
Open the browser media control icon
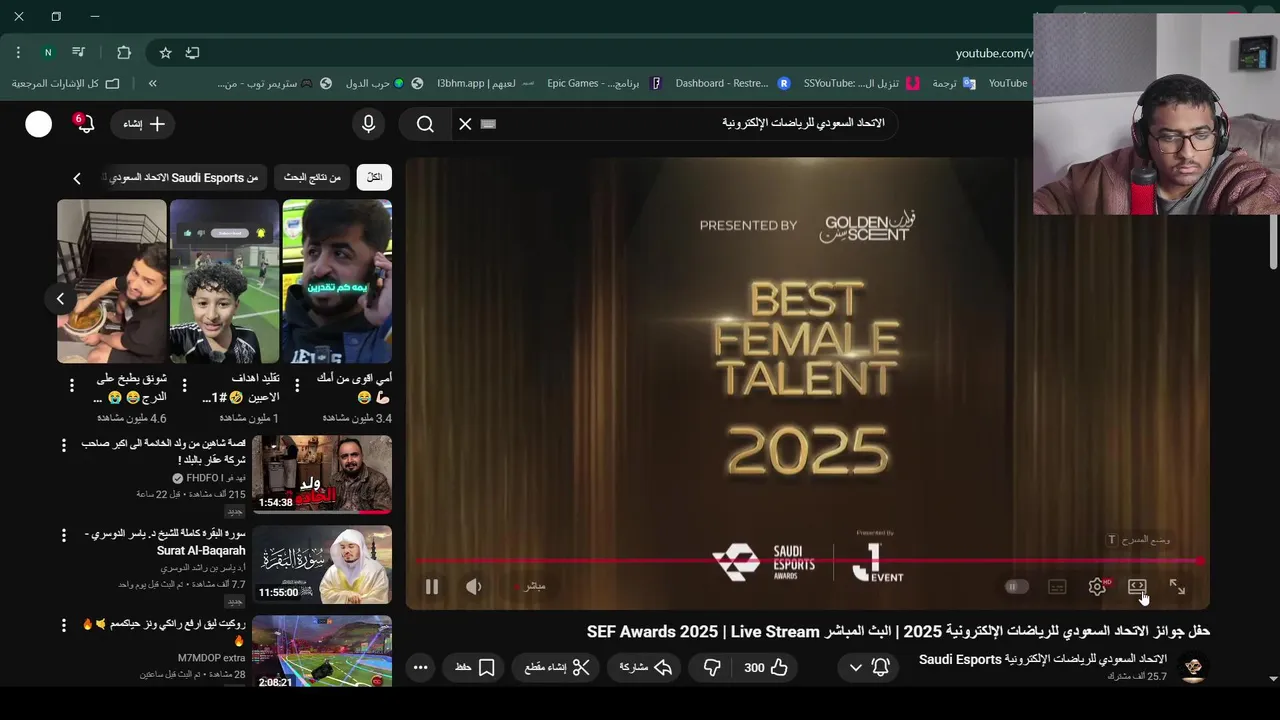click(78, 52)
